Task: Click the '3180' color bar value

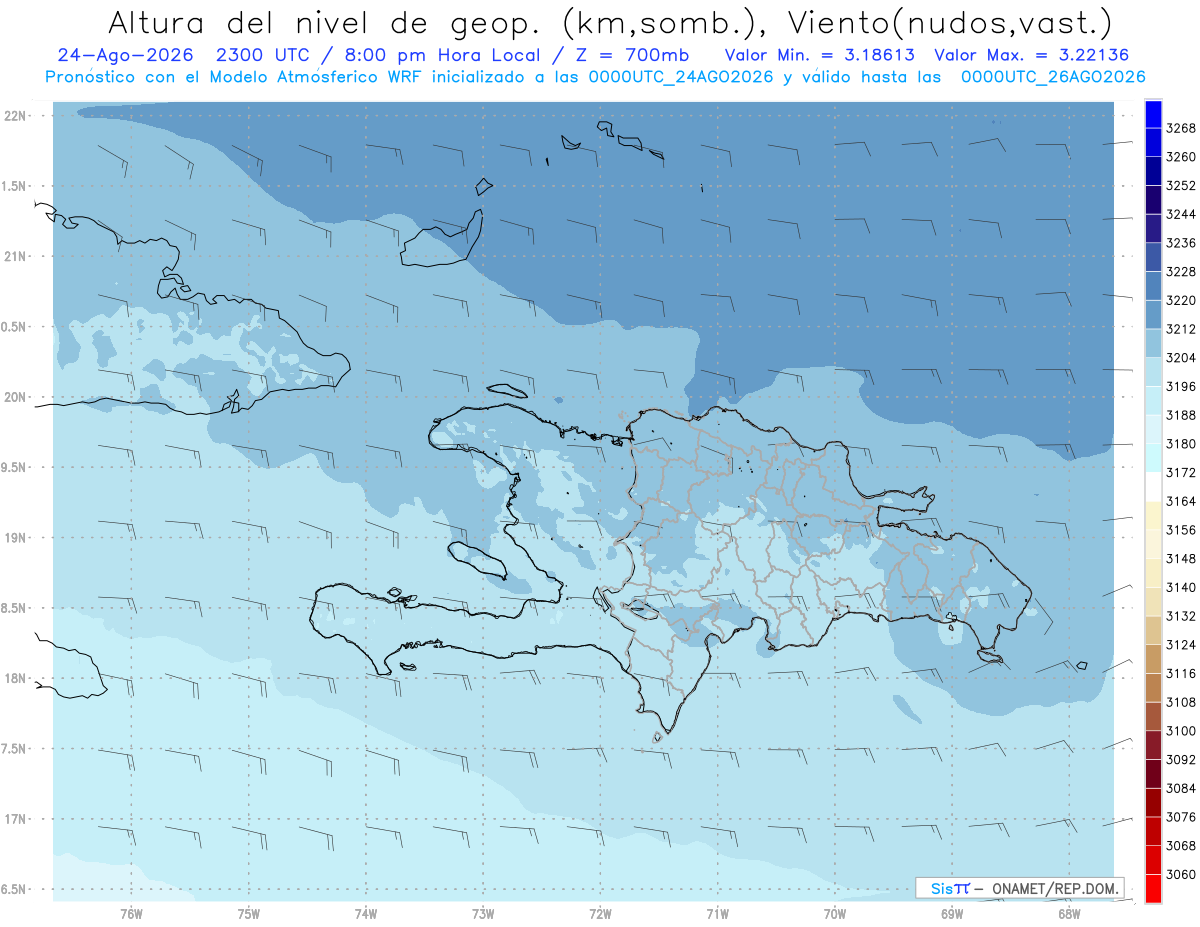Action: pos(1181,444)
